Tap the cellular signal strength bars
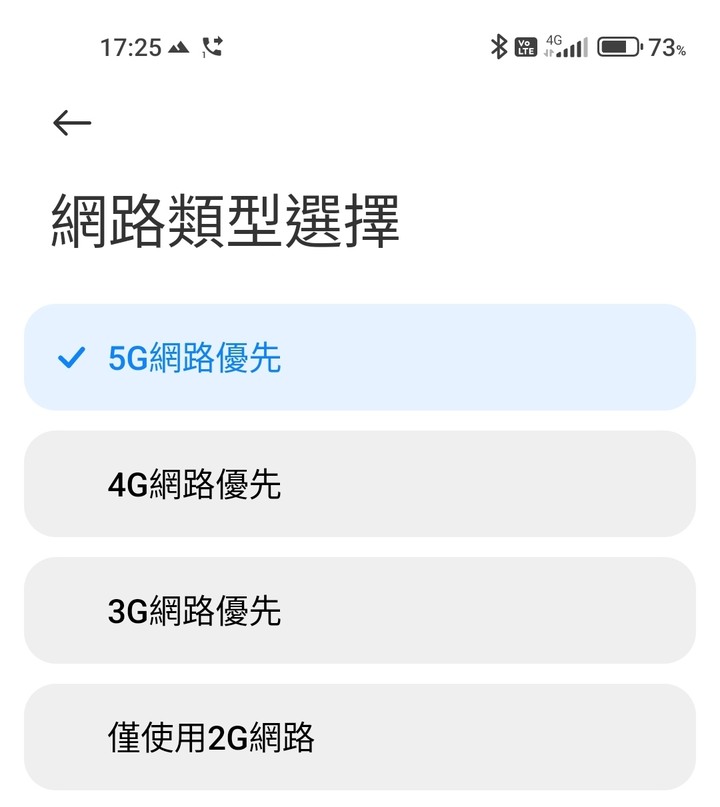720x807 pixels. click(x=572, y=48)
